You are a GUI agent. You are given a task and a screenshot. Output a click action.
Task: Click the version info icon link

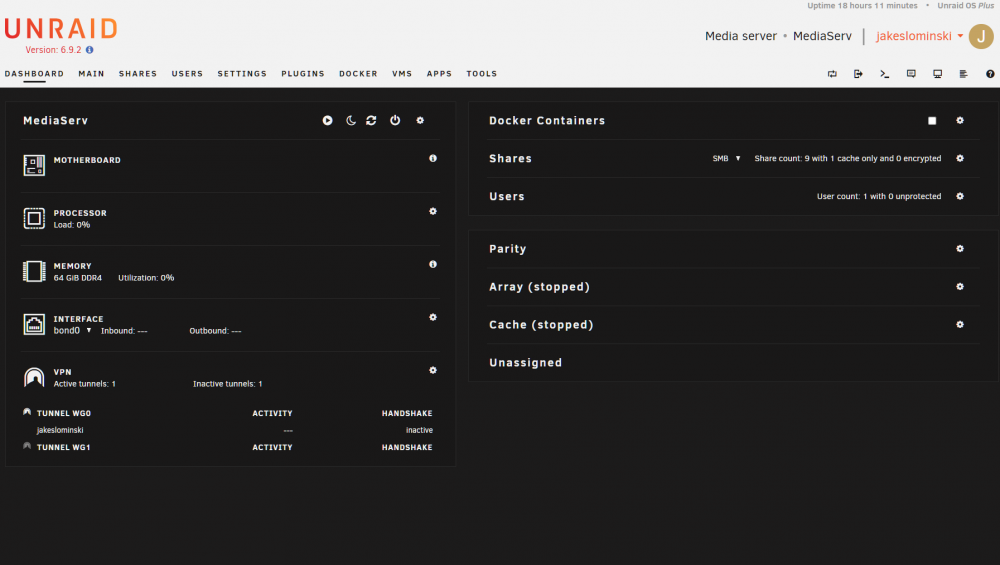coord(89,50)
